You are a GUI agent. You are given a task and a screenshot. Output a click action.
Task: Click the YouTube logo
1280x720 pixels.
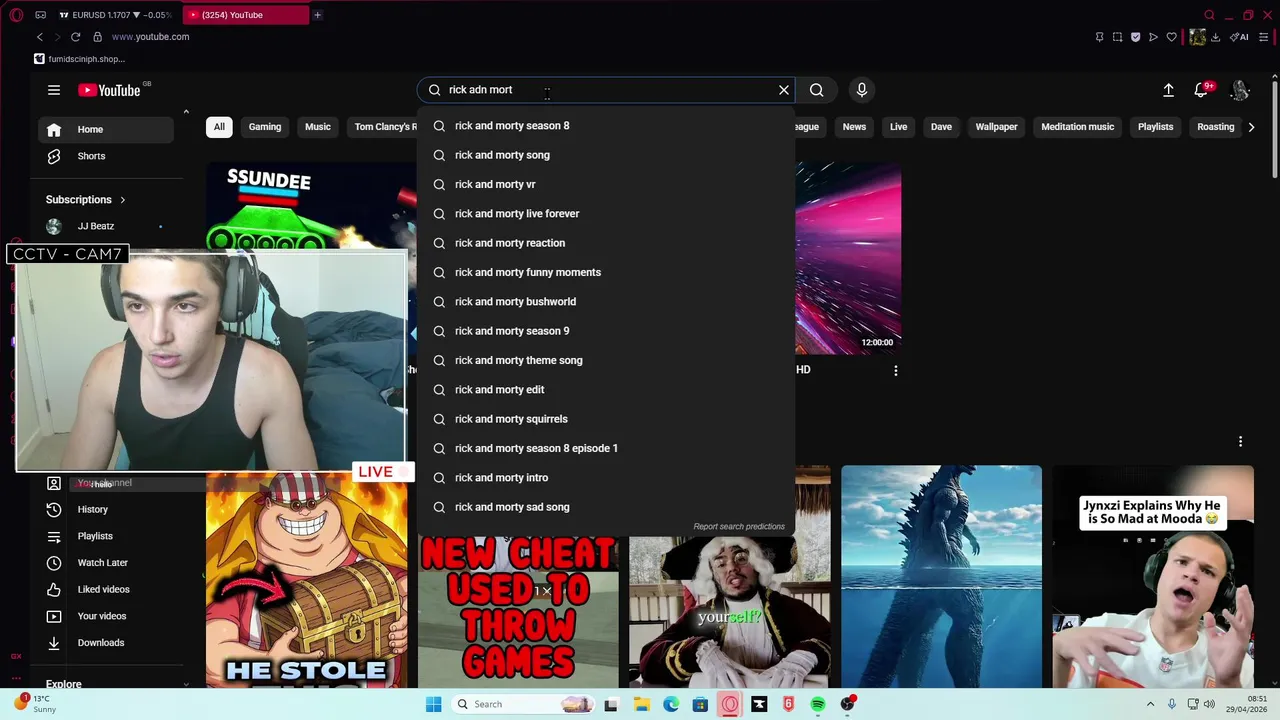(x=109, y=90)
